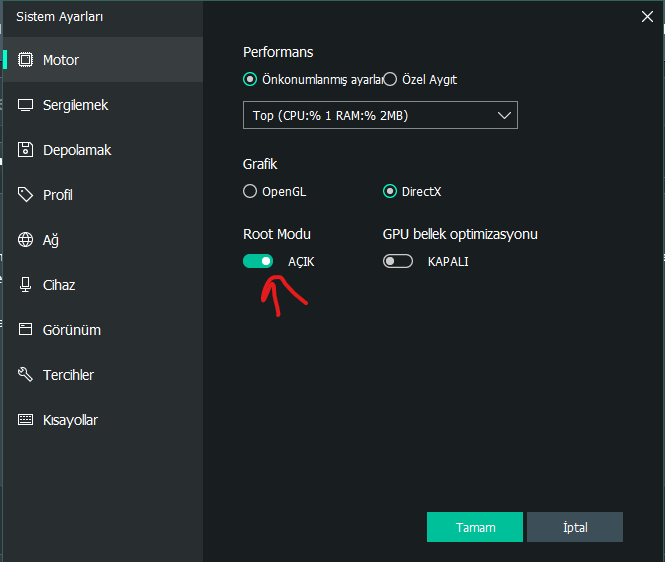Click the Tercihler wrench icon
Viewport: 665px width, 562px height.
tap(25, 375)
